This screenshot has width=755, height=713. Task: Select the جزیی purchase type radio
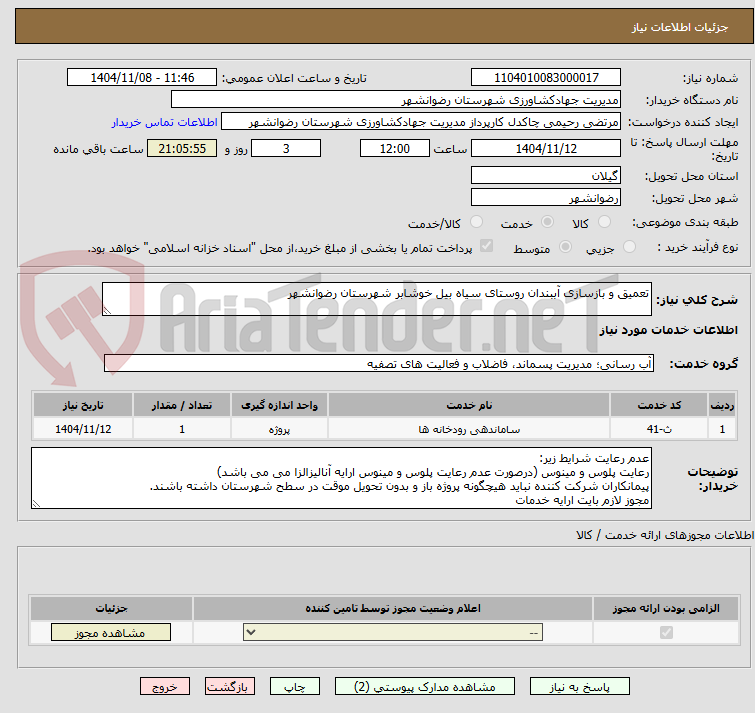coord(629,247)
